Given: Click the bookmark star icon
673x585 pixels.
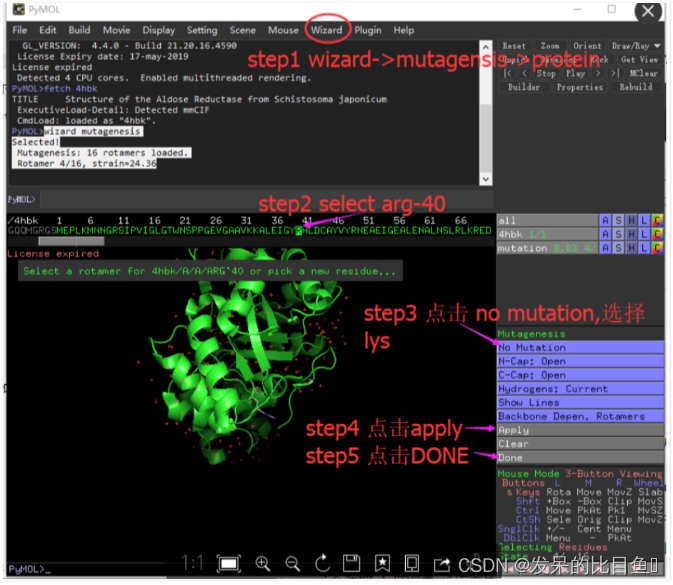Looking at the screenshot, I should pos(382,563).
